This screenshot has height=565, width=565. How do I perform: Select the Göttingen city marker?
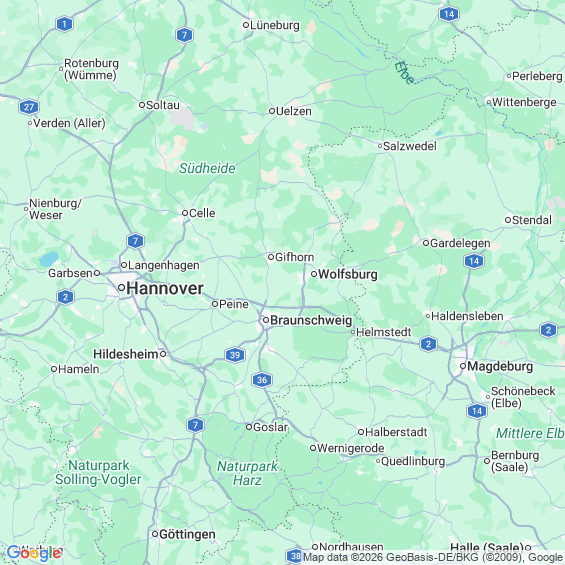[x=155, y=534]
